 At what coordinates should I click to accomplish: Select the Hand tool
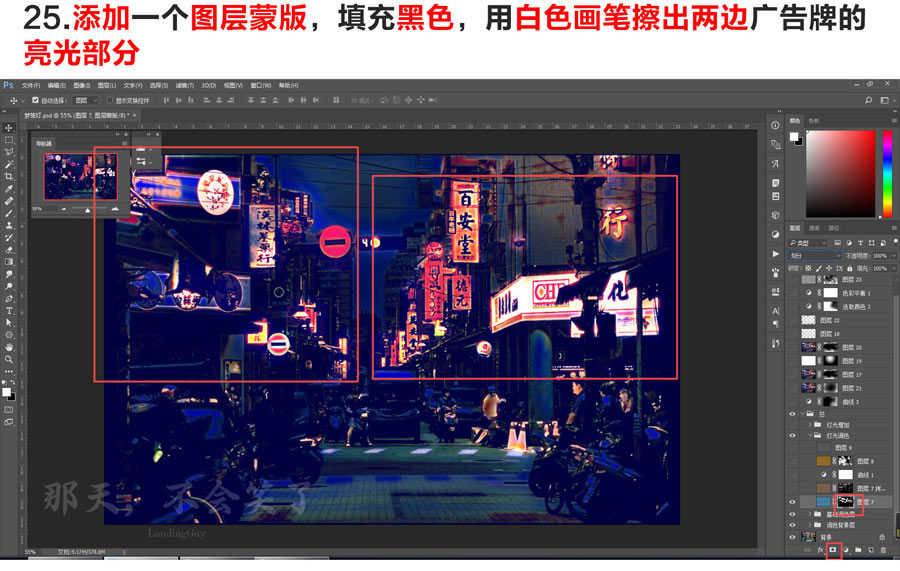pyautogui.click(x=9, y=347)
